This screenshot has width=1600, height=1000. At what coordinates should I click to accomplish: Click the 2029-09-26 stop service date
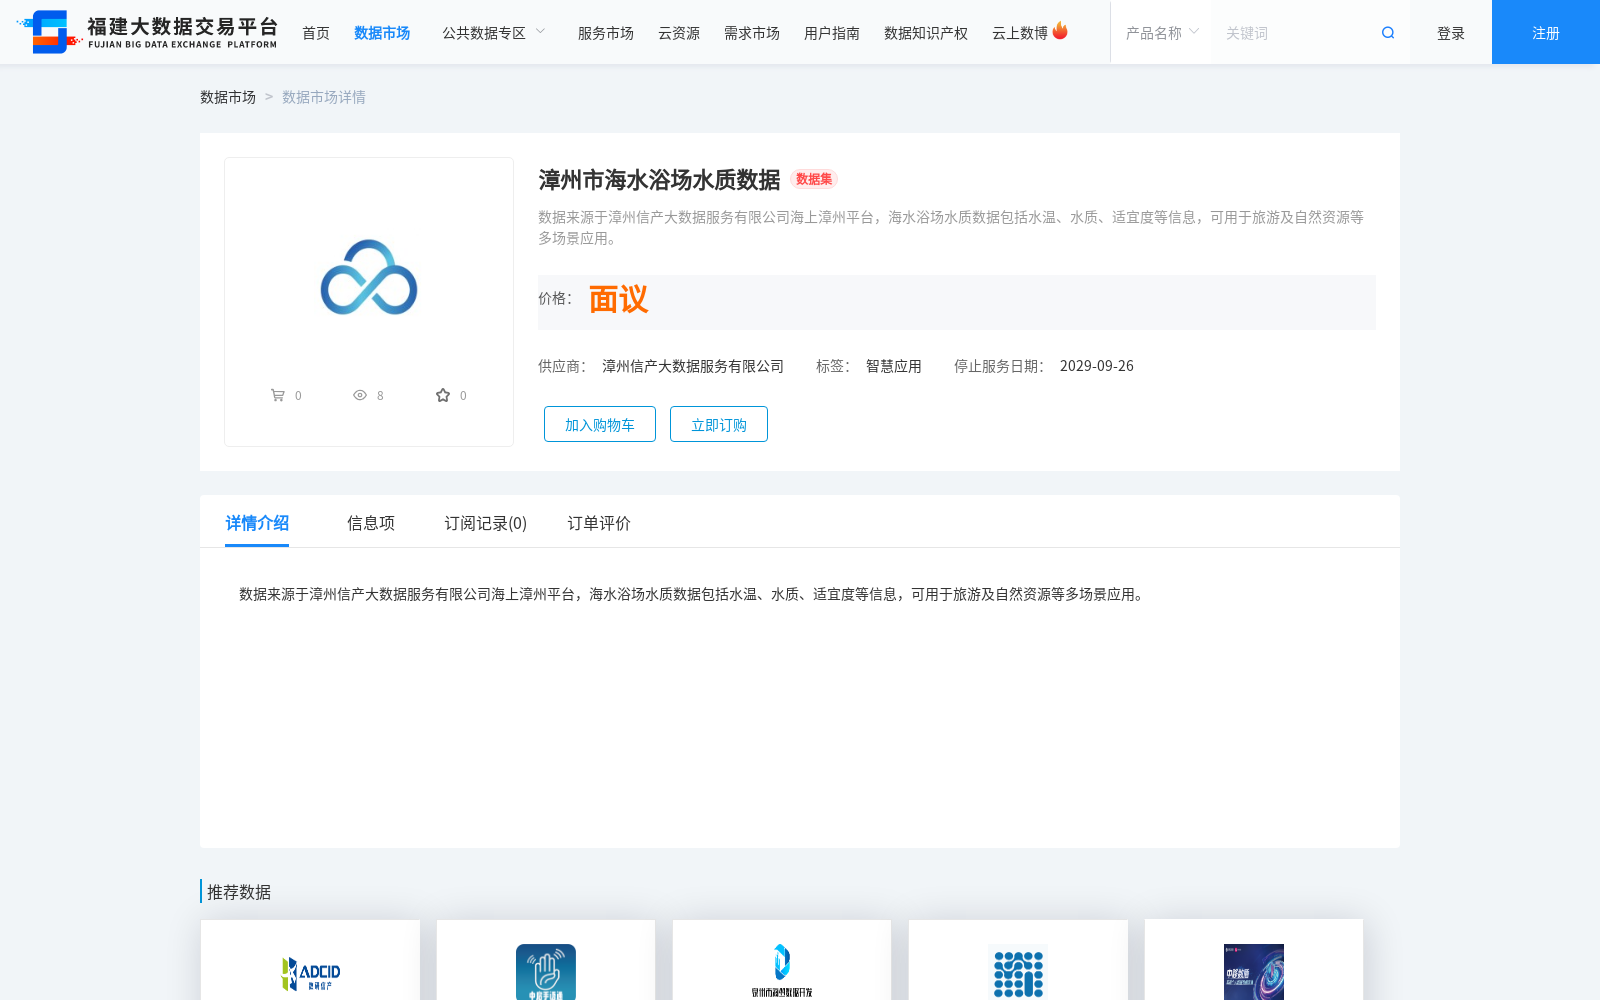[1097, 366]
